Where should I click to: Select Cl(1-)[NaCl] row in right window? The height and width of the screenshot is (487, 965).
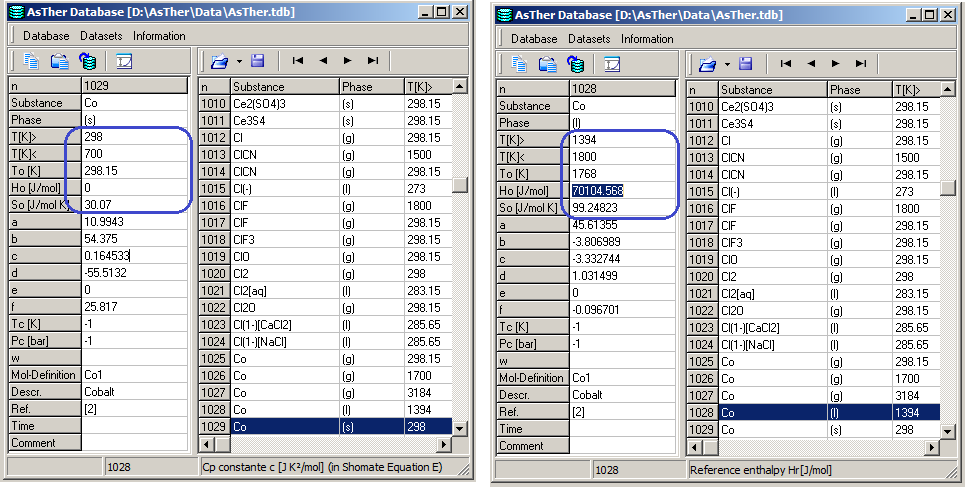point(813,345)
